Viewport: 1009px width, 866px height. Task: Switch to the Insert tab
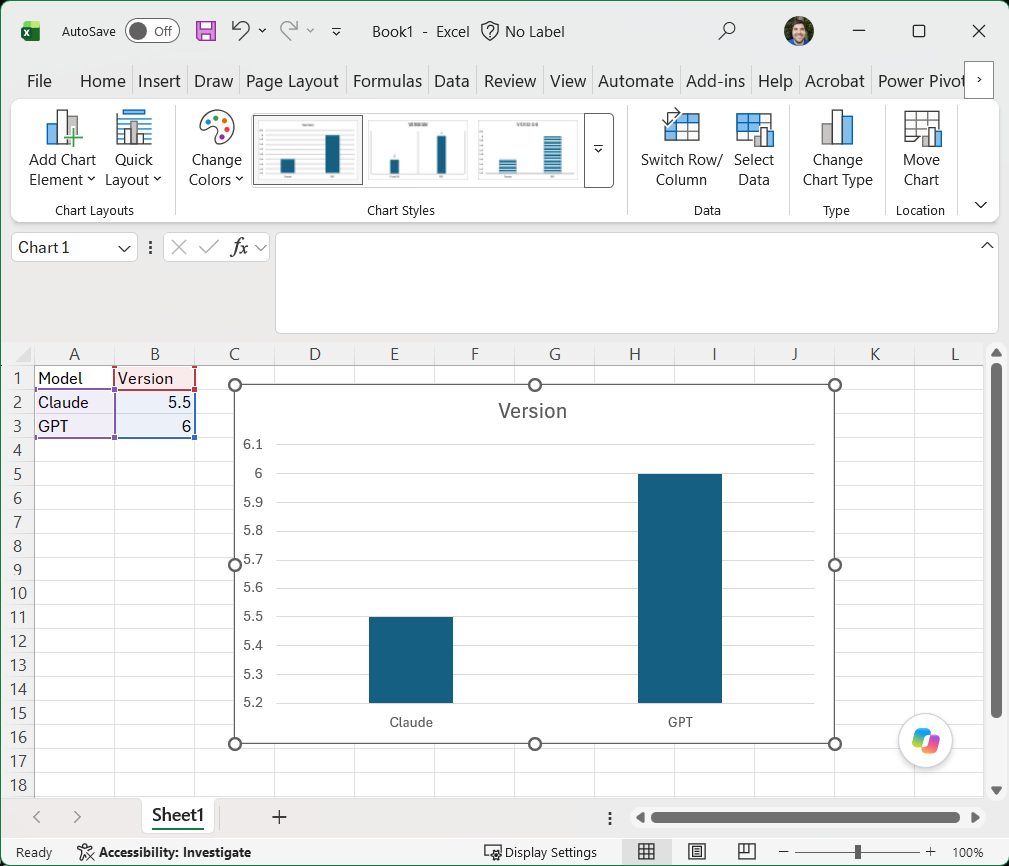(159, 81)
